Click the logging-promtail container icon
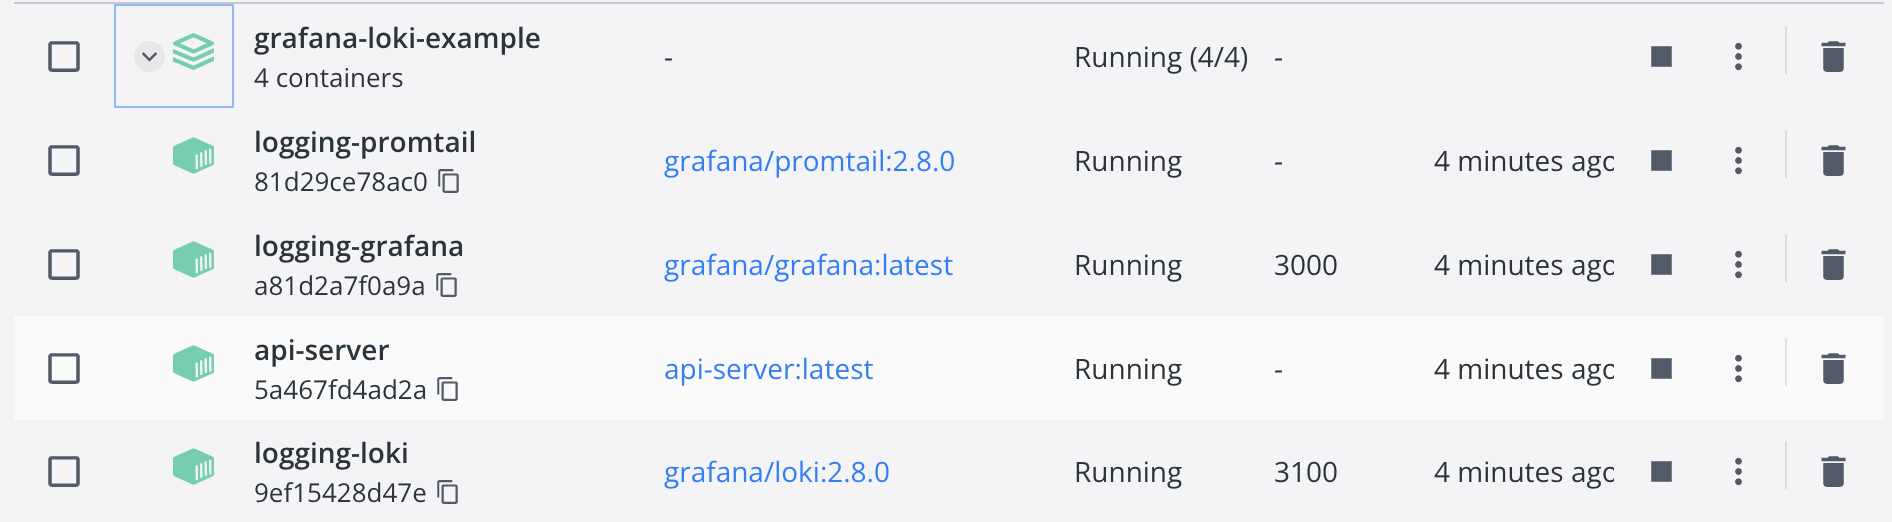1892x522 pixels. pos(193,156)
